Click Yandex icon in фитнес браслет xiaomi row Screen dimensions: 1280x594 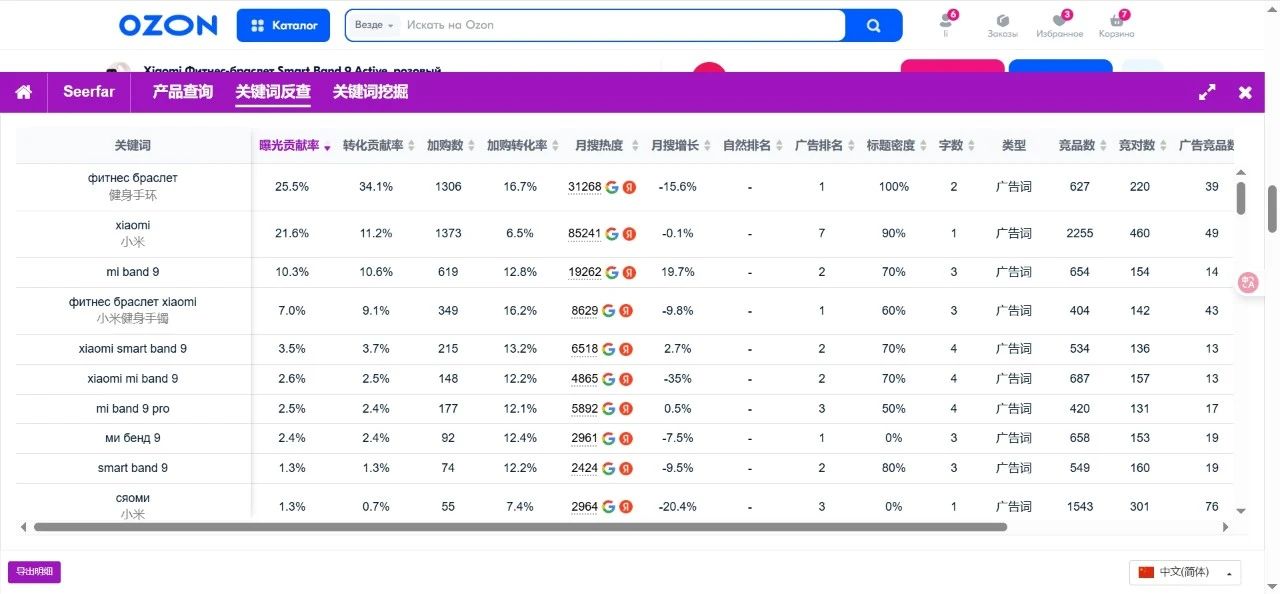click(626, 311)
